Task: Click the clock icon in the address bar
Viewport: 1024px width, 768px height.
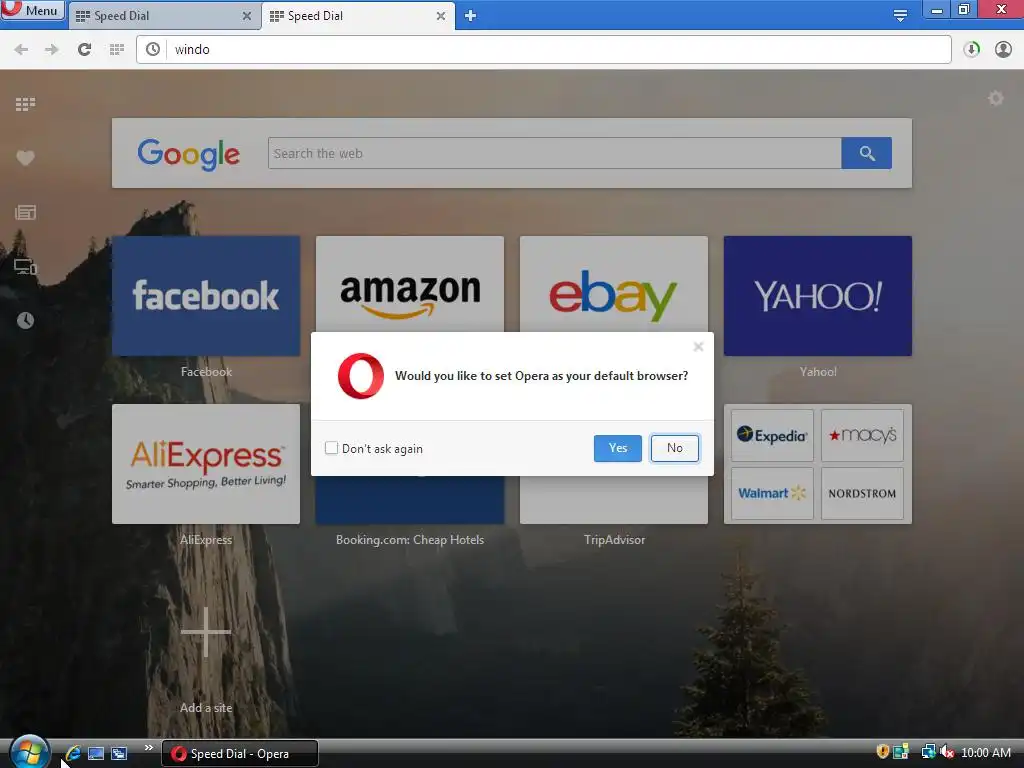Action: 153,50
